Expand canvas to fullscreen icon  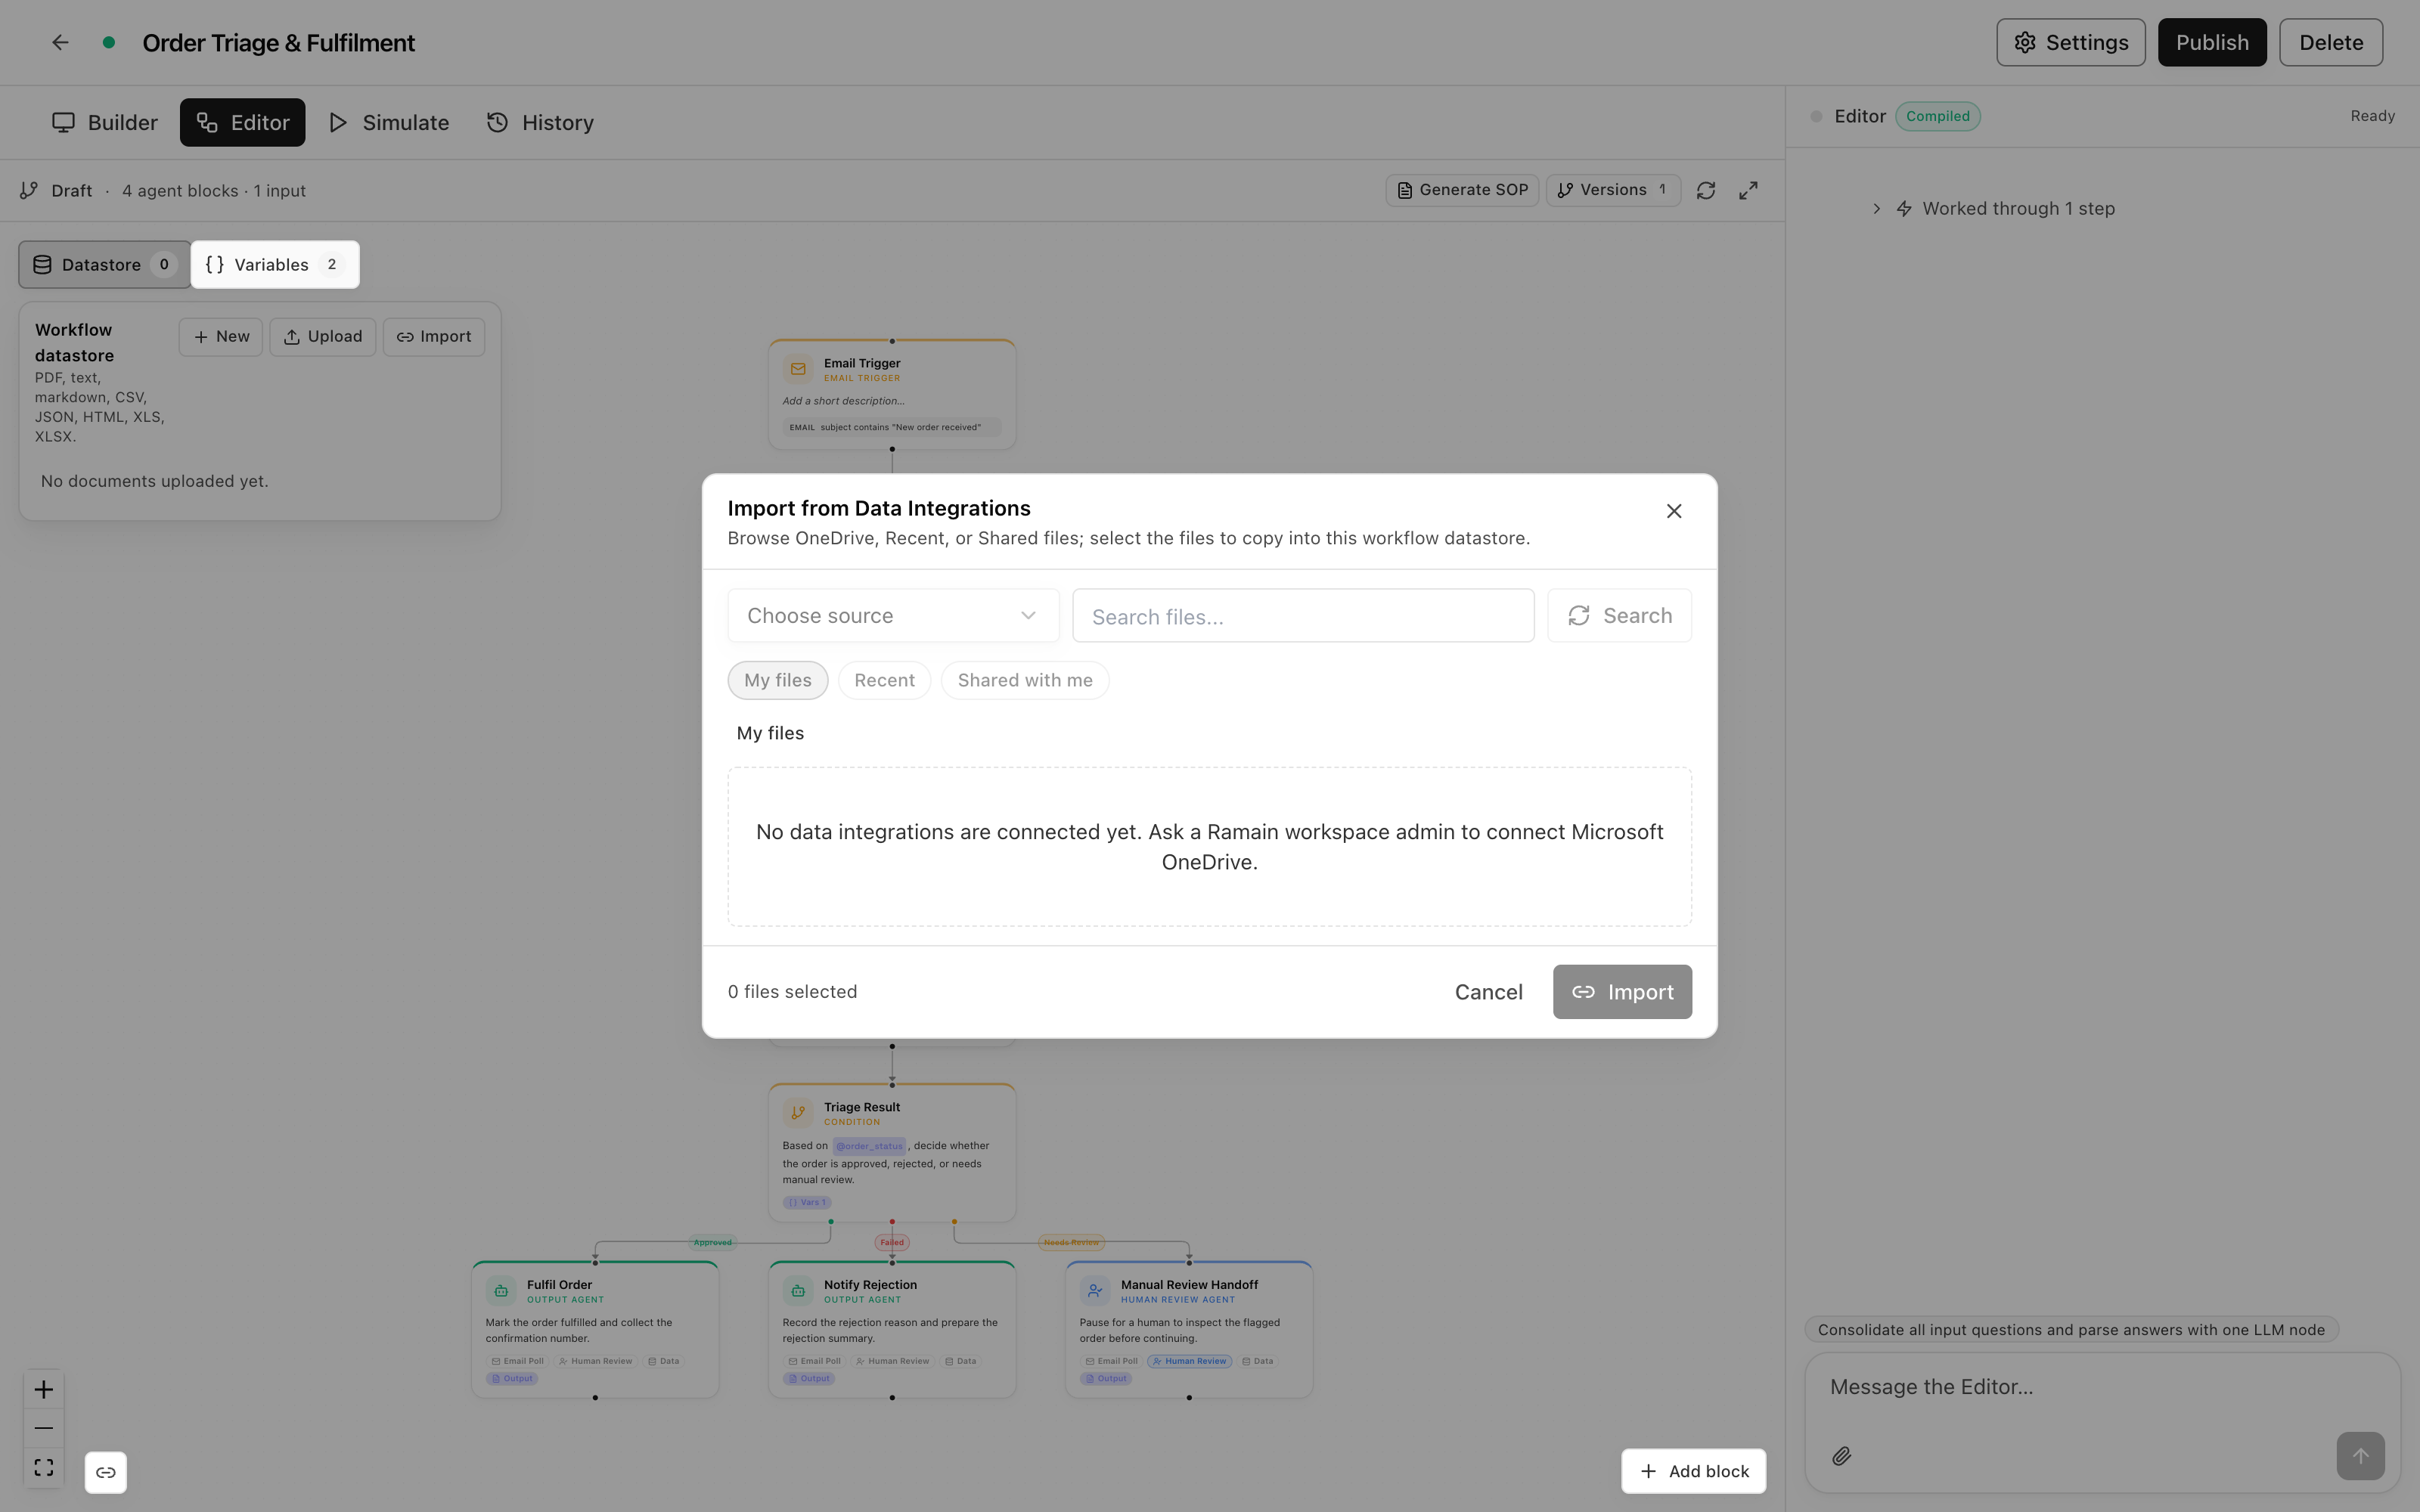coord(1747,190)
